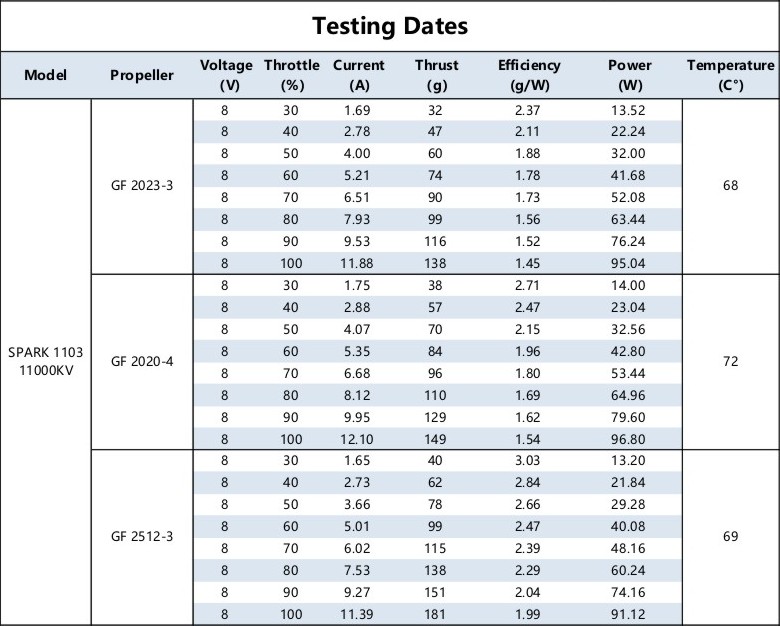Select the 96.80 power value cell
The height and width of the screenshot is (626, 780).
pyautogui.click(x=630, y=438)
